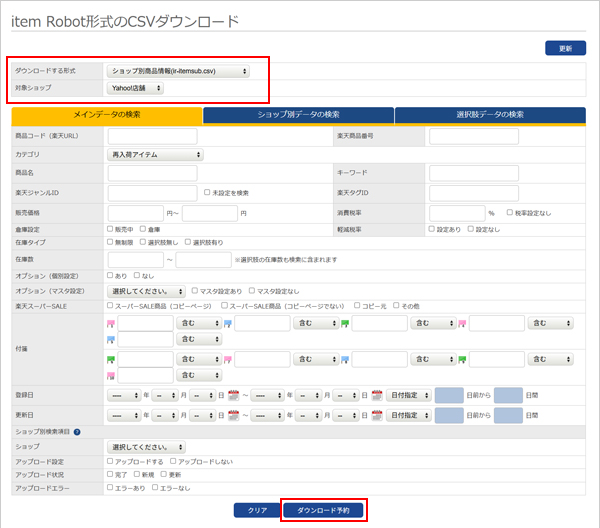Screen dimensions: 600x528
Task: Open the カテゴリ 再入荷アイテム dropdown
Action: coord(155,155)
